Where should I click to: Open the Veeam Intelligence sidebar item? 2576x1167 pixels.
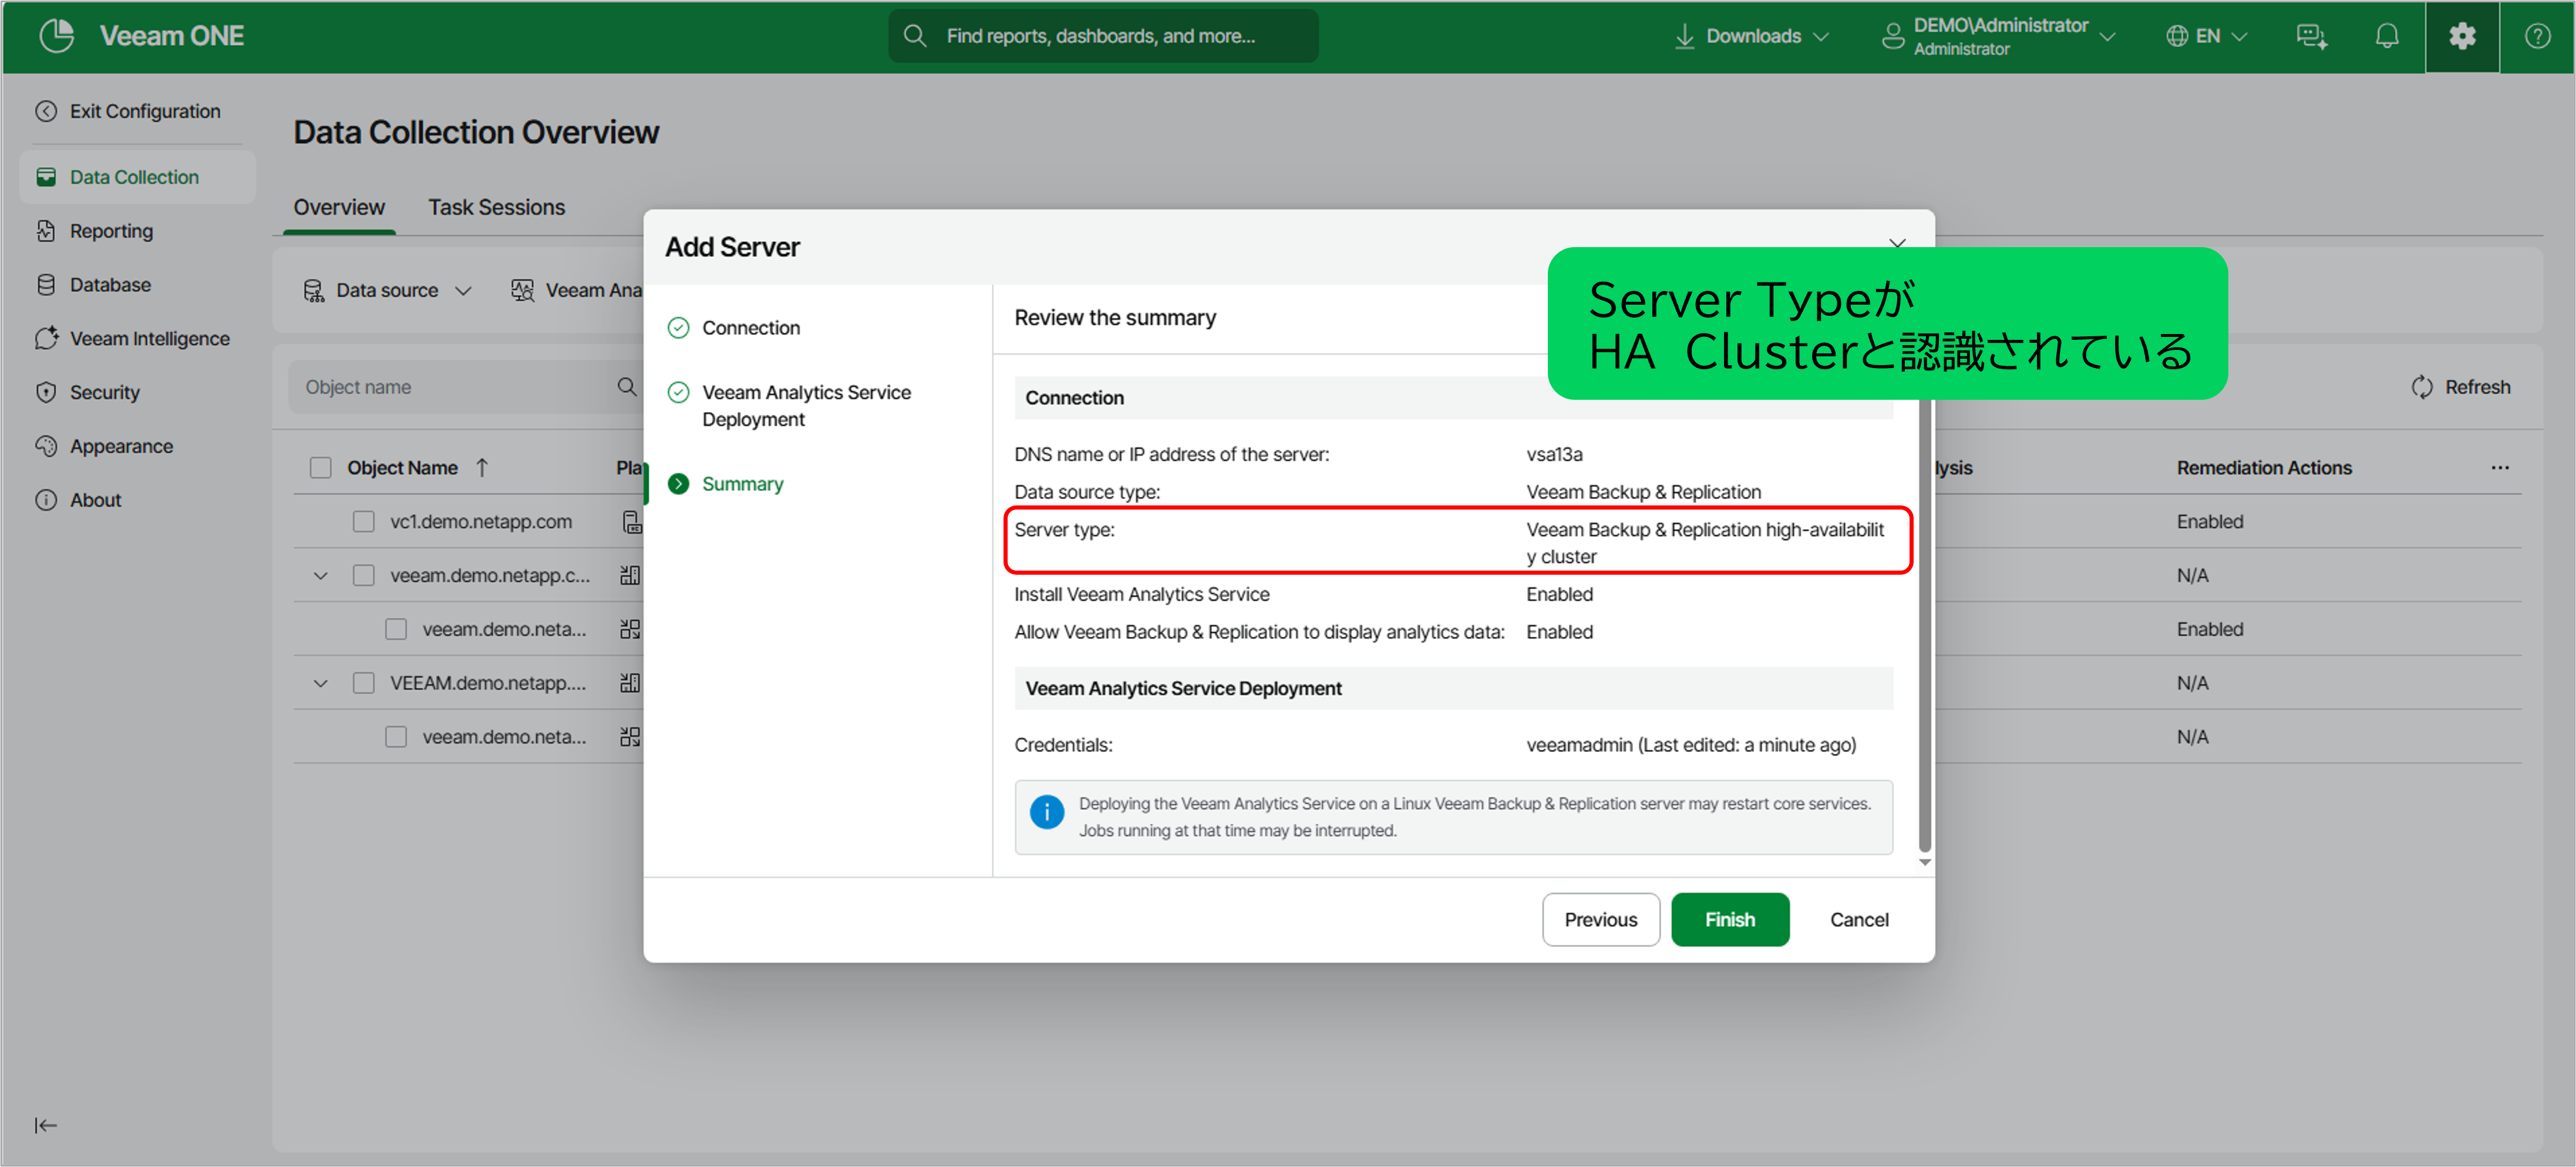coord(148,339)
